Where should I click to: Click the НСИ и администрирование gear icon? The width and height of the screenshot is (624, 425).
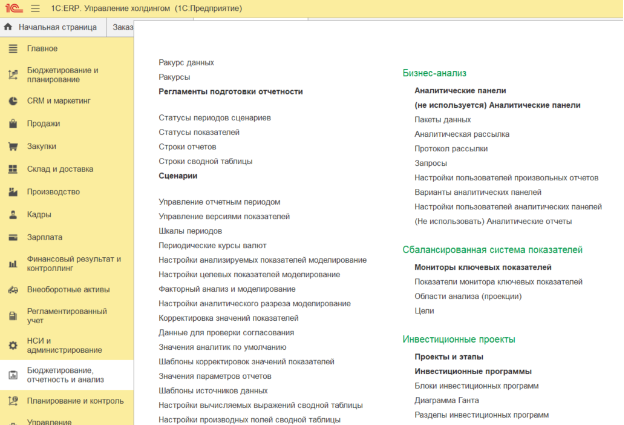[x=13, y=345]
